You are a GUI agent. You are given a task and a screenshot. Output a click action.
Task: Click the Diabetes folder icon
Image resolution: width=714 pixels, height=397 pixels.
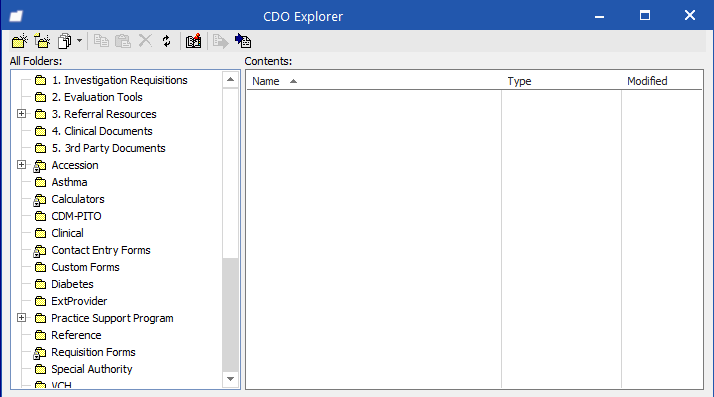(x=41, y=284)
